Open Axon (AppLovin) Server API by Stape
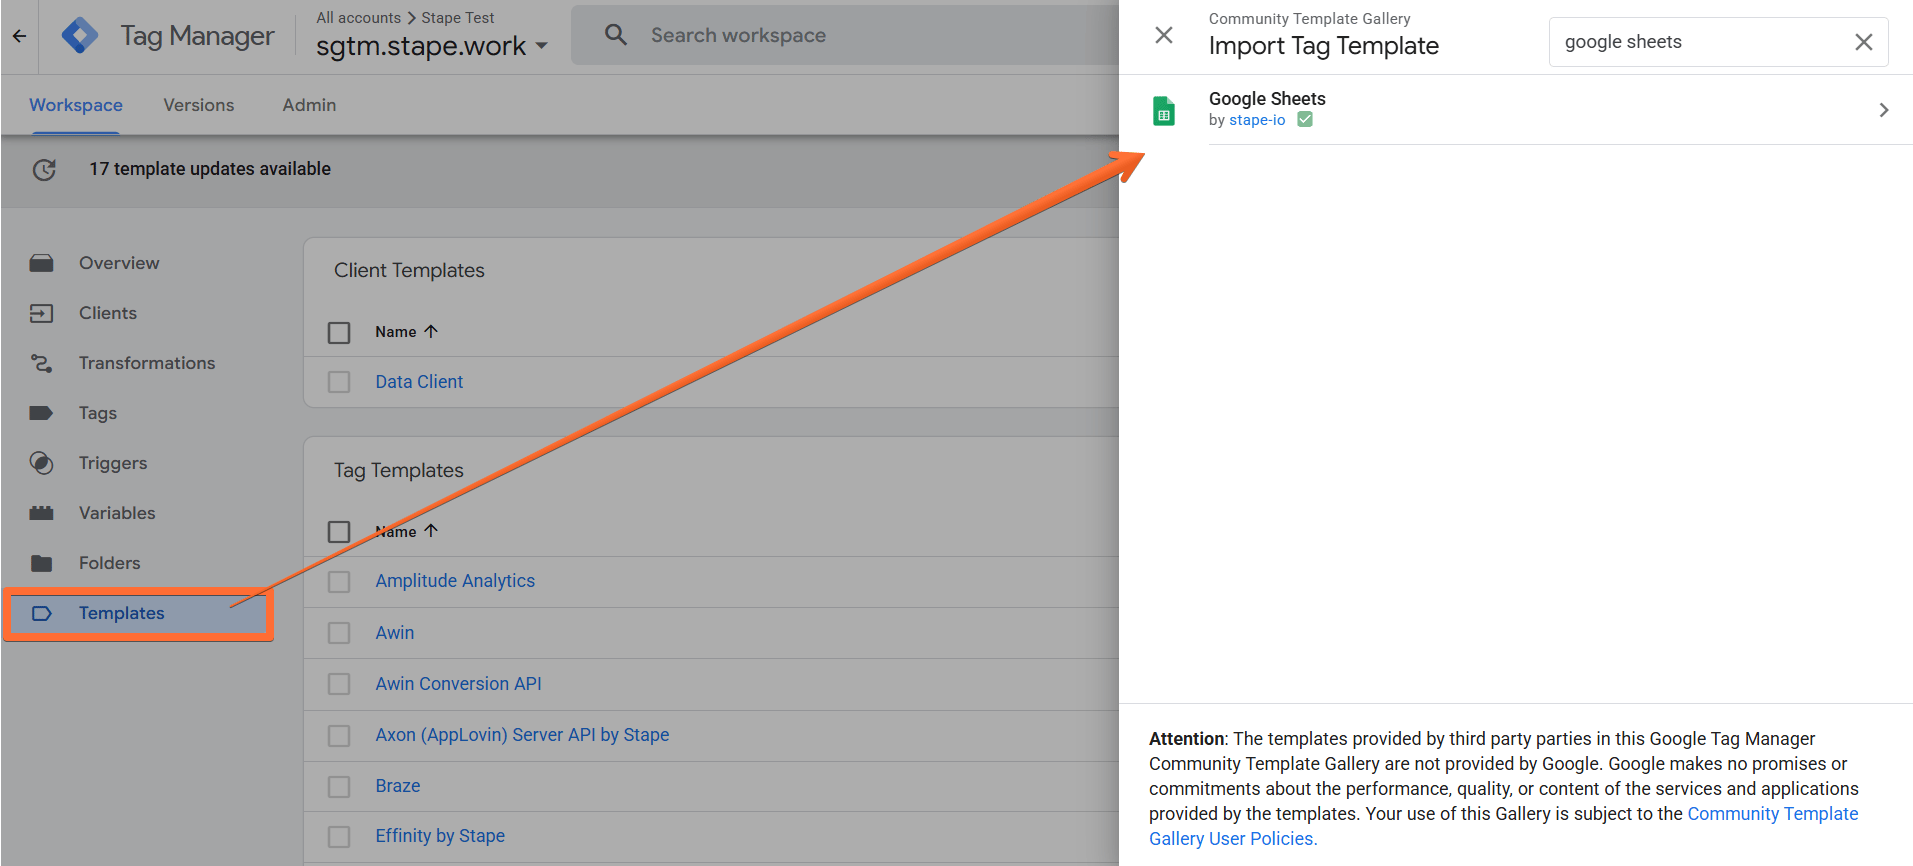Image resolution: width=1913 pixels, height=866 pixels. (x=522, y=735)
